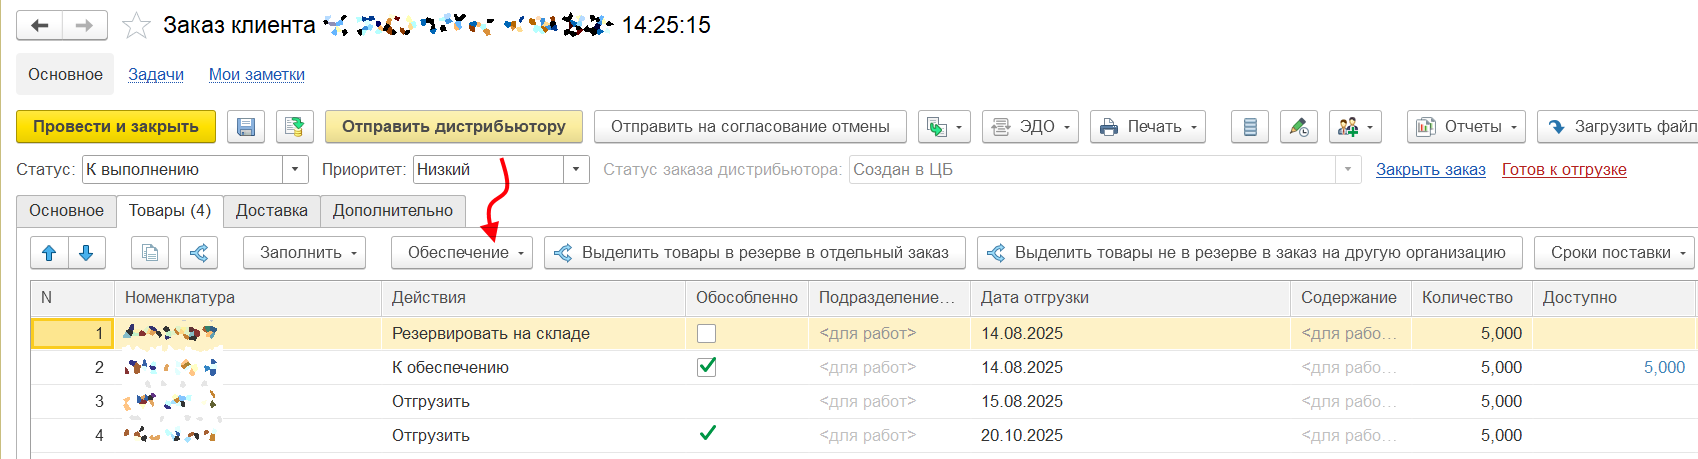The height and width of the screenshot is (459, 1698).
Task: Select the date cell 20.10.2025 in row 4
Action: [x=1021, y=435]
